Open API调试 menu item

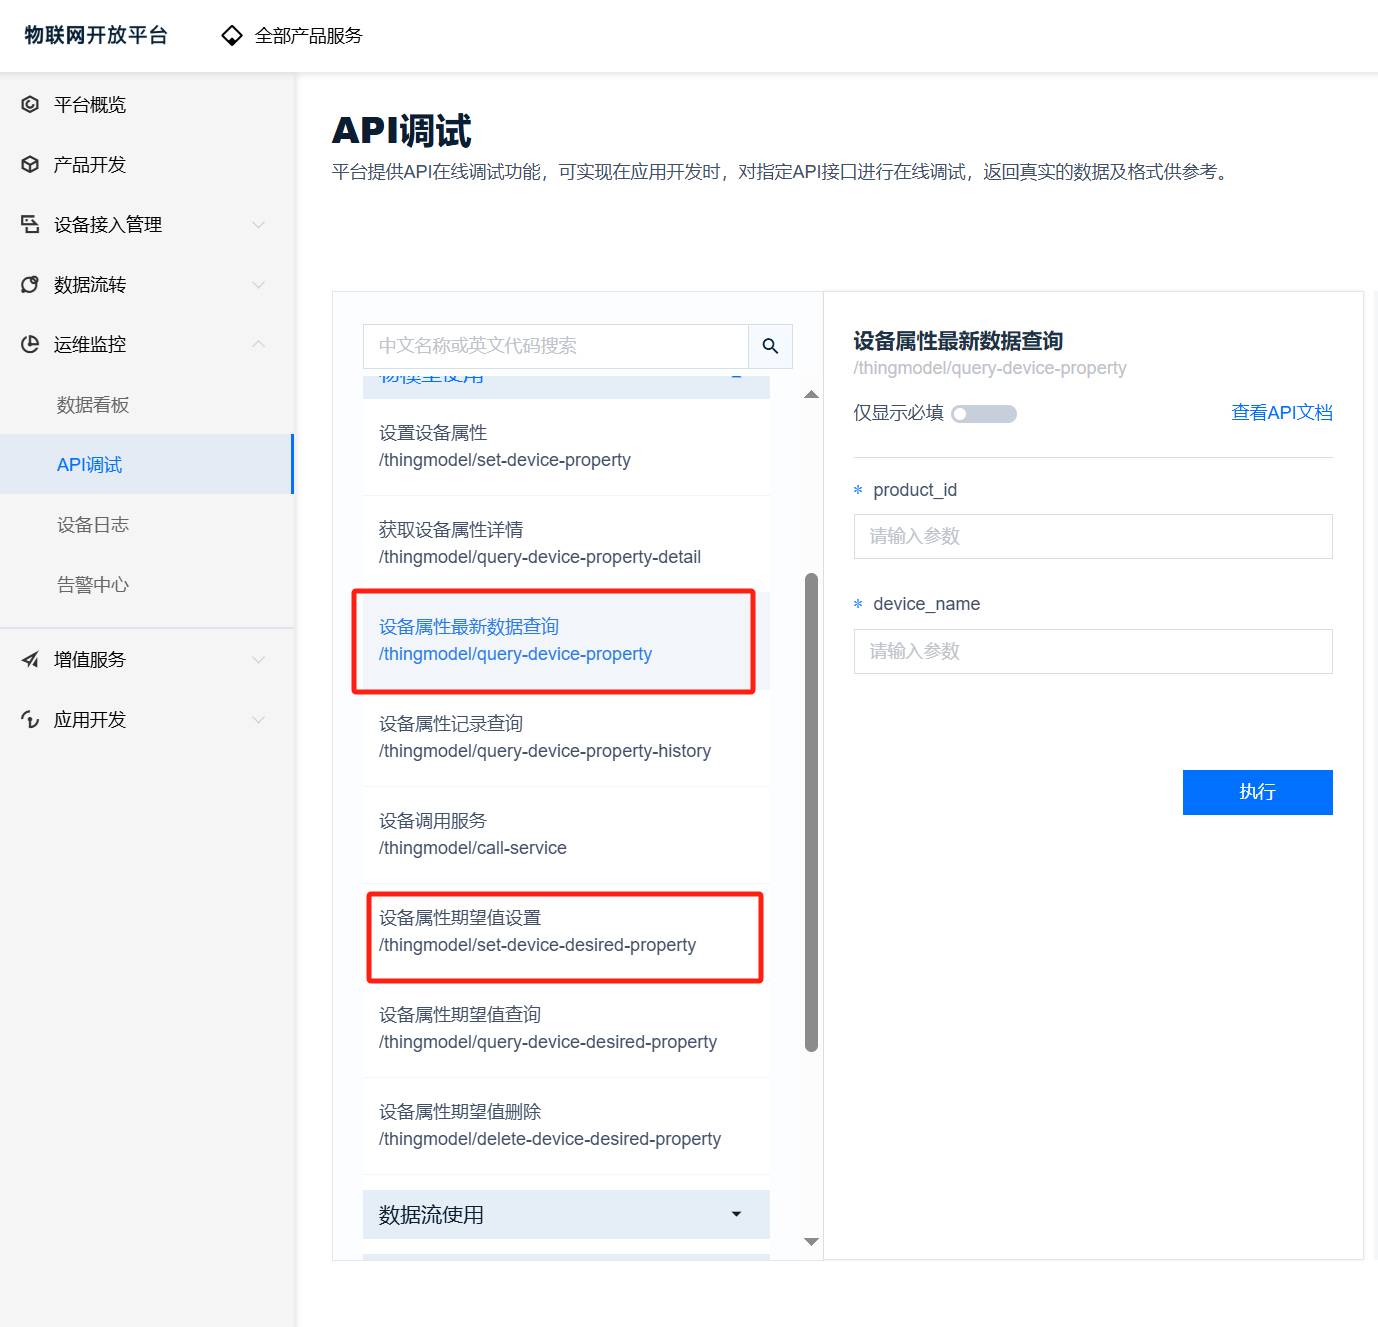146,464
